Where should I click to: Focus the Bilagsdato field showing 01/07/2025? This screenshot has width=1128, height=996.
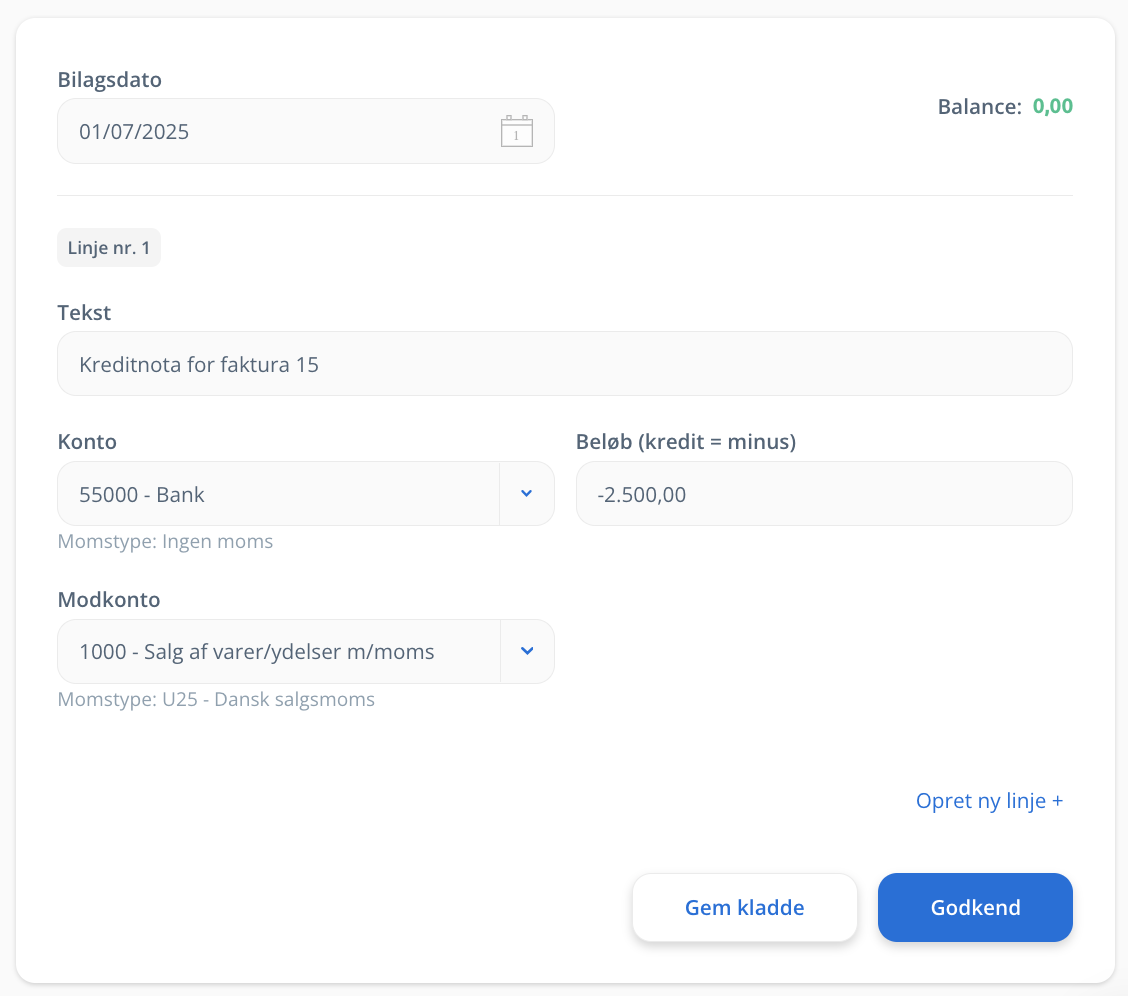[306, 131]
